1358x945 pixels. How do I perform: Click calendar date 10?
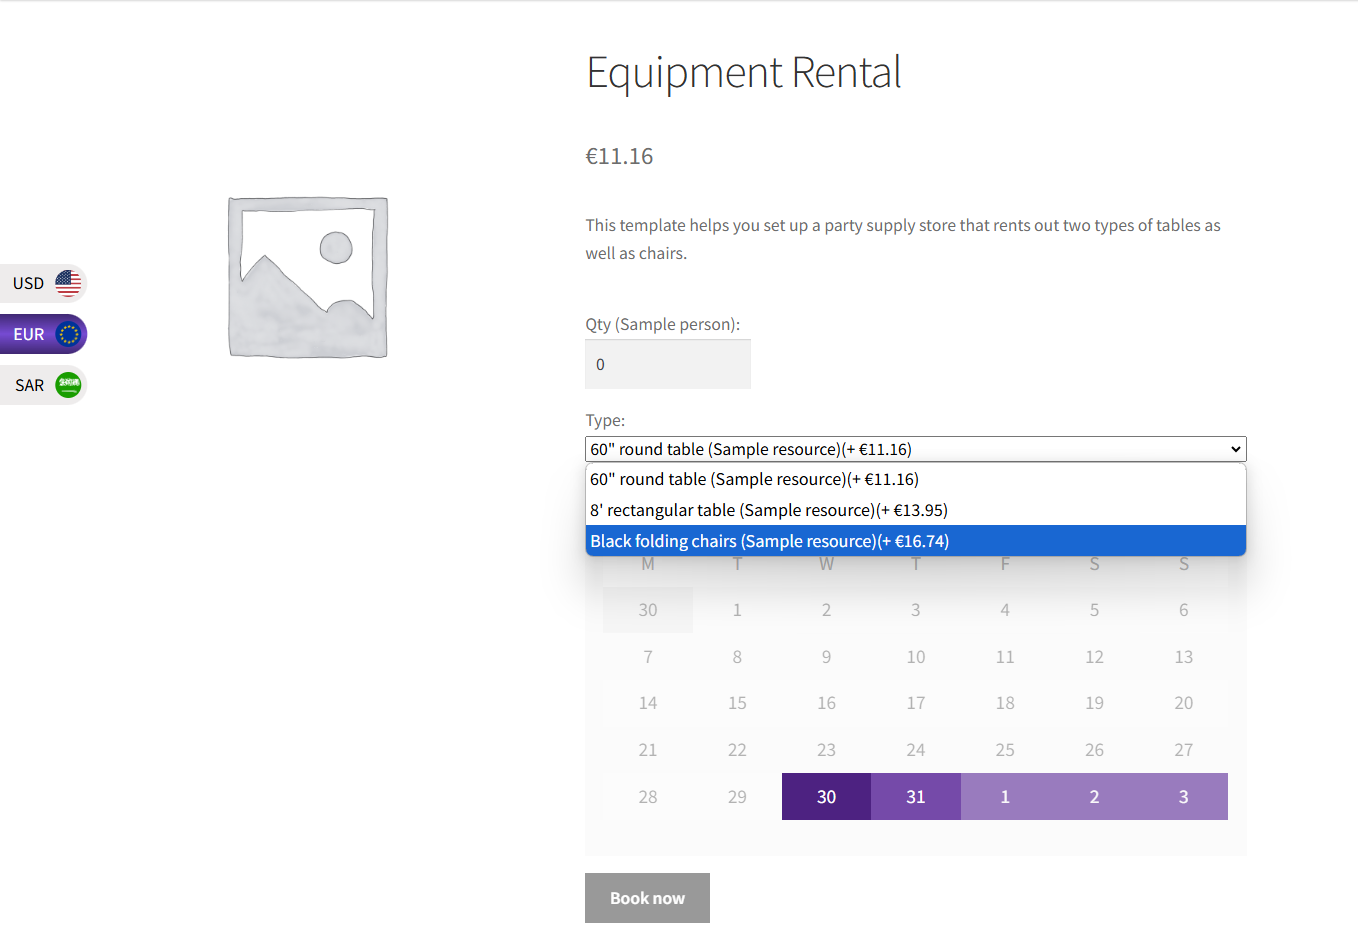[x=916, y=657]
